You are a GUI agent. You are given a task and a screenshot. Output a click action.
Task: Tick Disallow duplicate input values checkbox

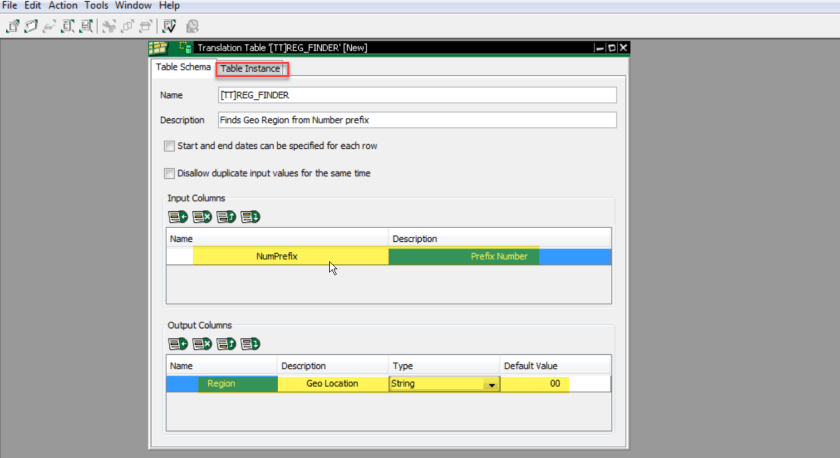pyautogui.click(x=169, y=174)
